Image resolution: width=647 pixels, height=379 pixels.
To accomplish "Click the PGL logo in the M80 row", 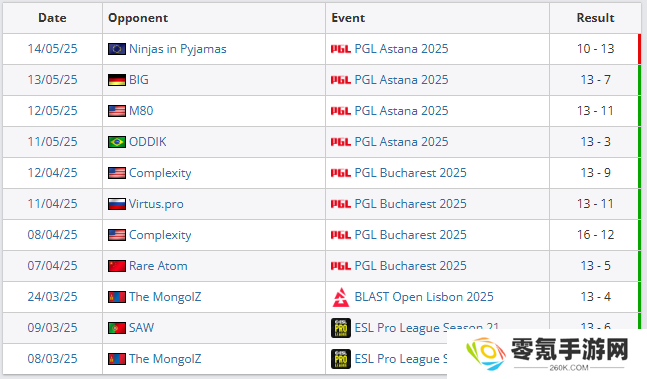I will (341, 111).
